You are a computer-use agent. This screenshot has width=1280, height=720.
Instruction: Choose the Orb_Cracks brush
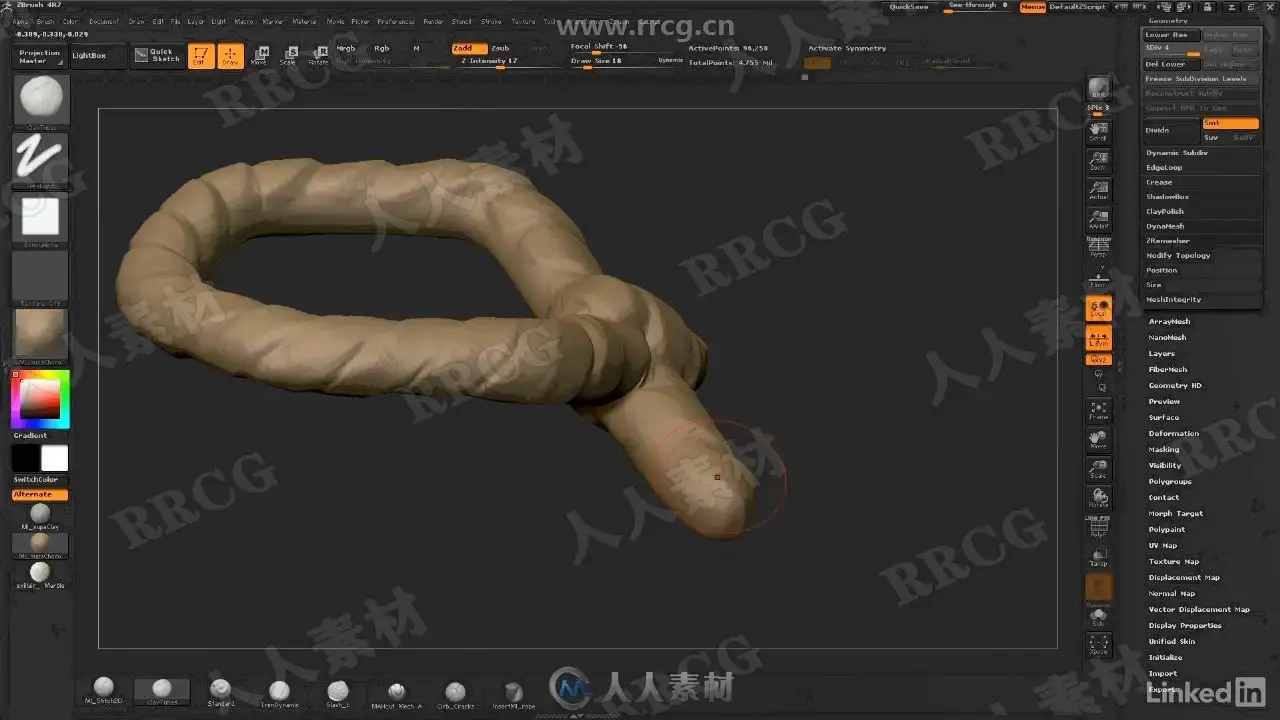pyautogui.click(x=455, y=692)
